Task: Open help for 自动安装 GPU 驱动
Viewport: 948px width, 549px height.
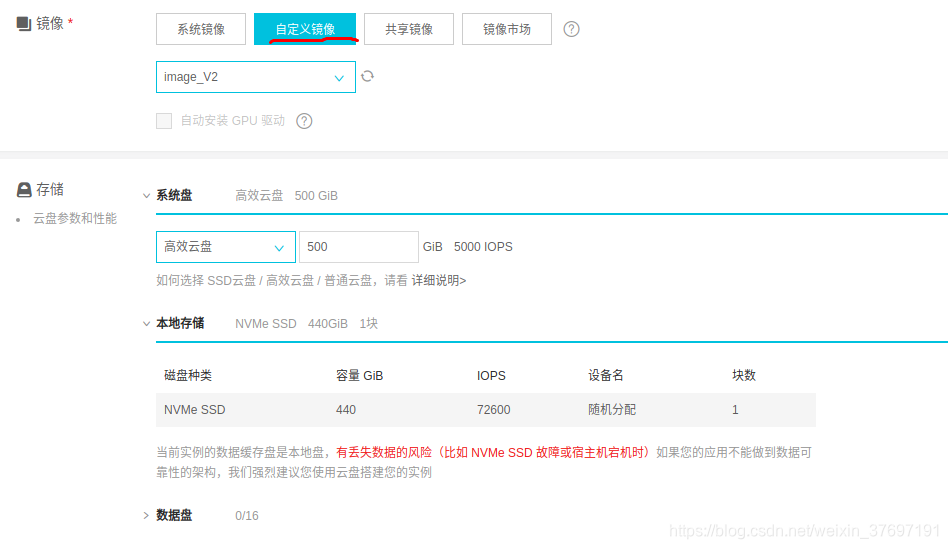Action: [x=304, y=121]
